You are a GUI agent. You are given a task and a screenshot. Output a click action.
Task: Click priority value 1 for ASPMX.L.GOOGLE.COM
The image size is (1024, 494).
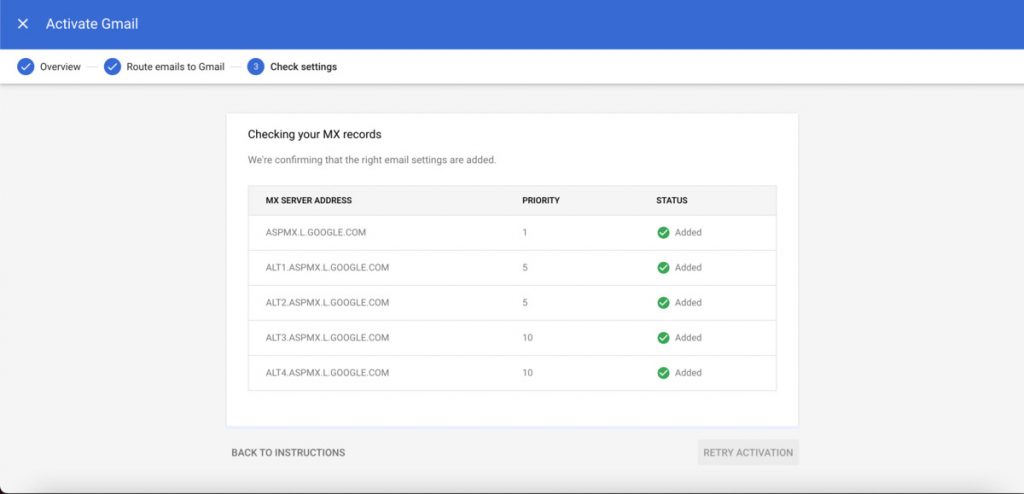524,233
